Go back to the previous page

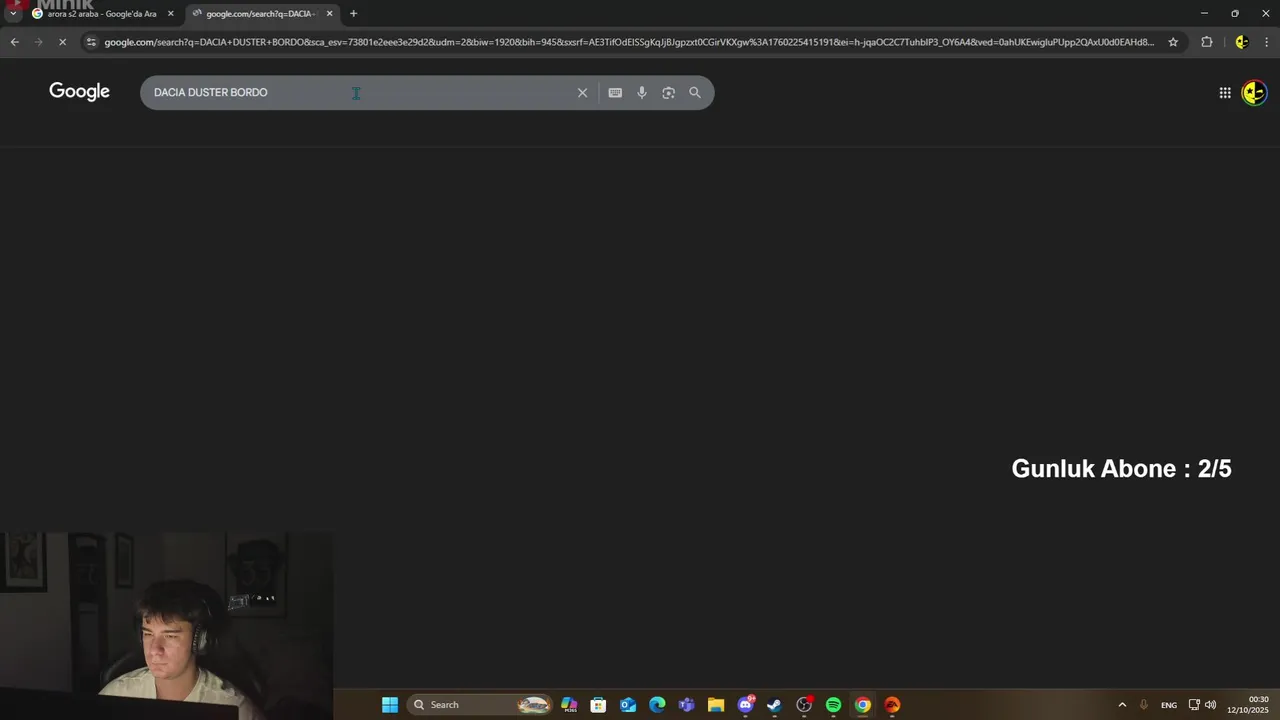click(14, 42)
